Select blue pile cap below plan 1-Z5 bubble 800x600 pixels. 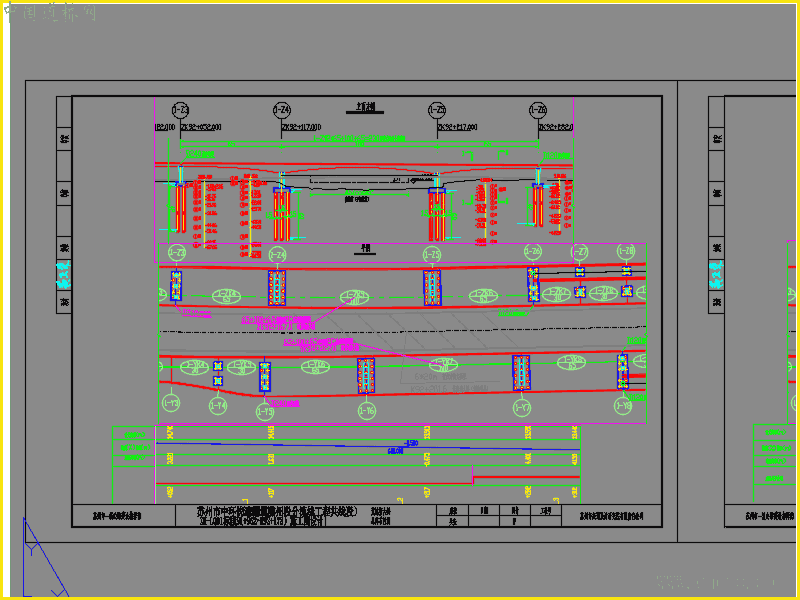432,288
